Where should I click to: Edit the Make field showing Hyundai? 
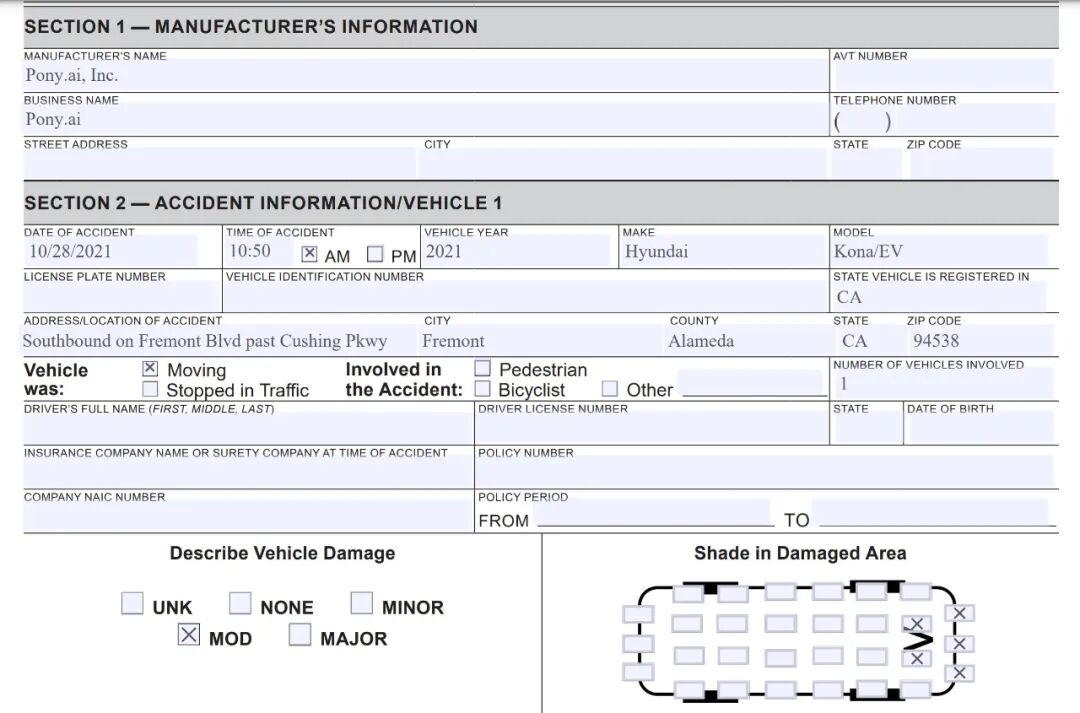coord(724,251)
